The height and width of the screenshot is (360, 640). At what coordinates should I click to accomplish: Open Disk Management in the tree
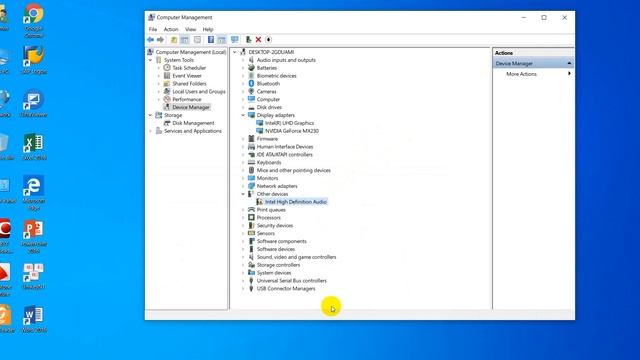[193, 123]
